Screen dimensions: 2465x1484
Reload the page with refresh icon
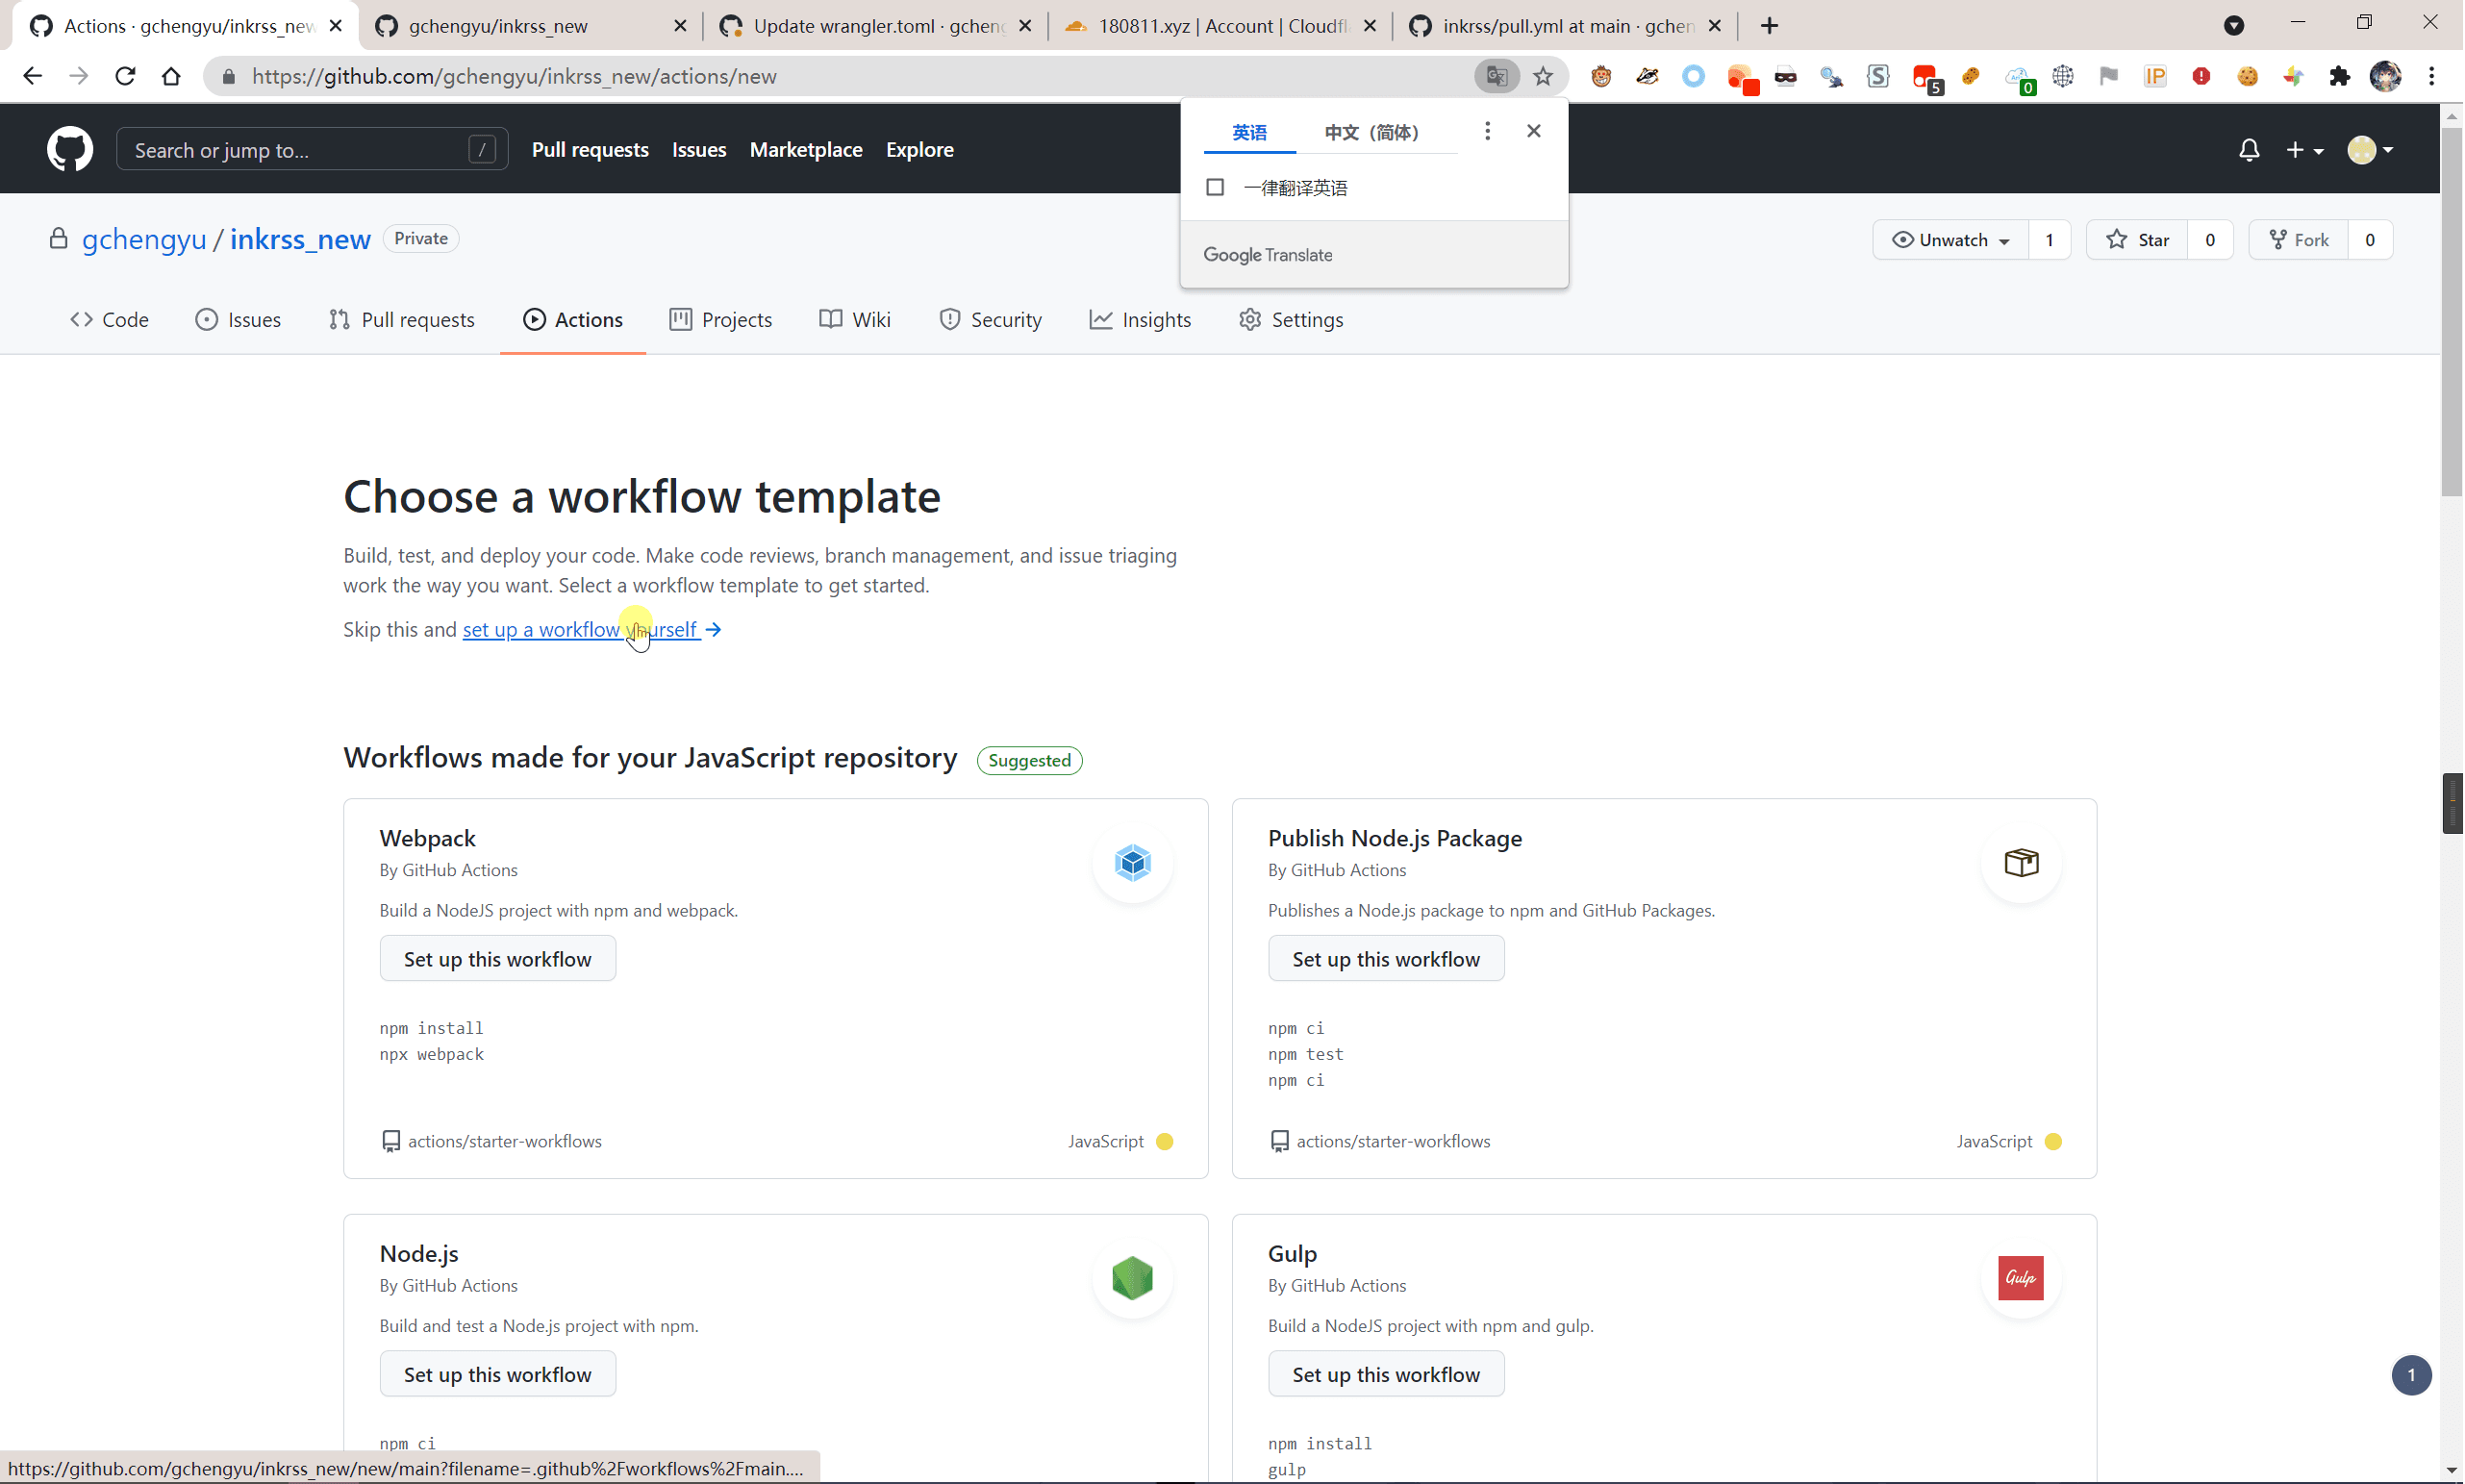[x=125, y=76]
